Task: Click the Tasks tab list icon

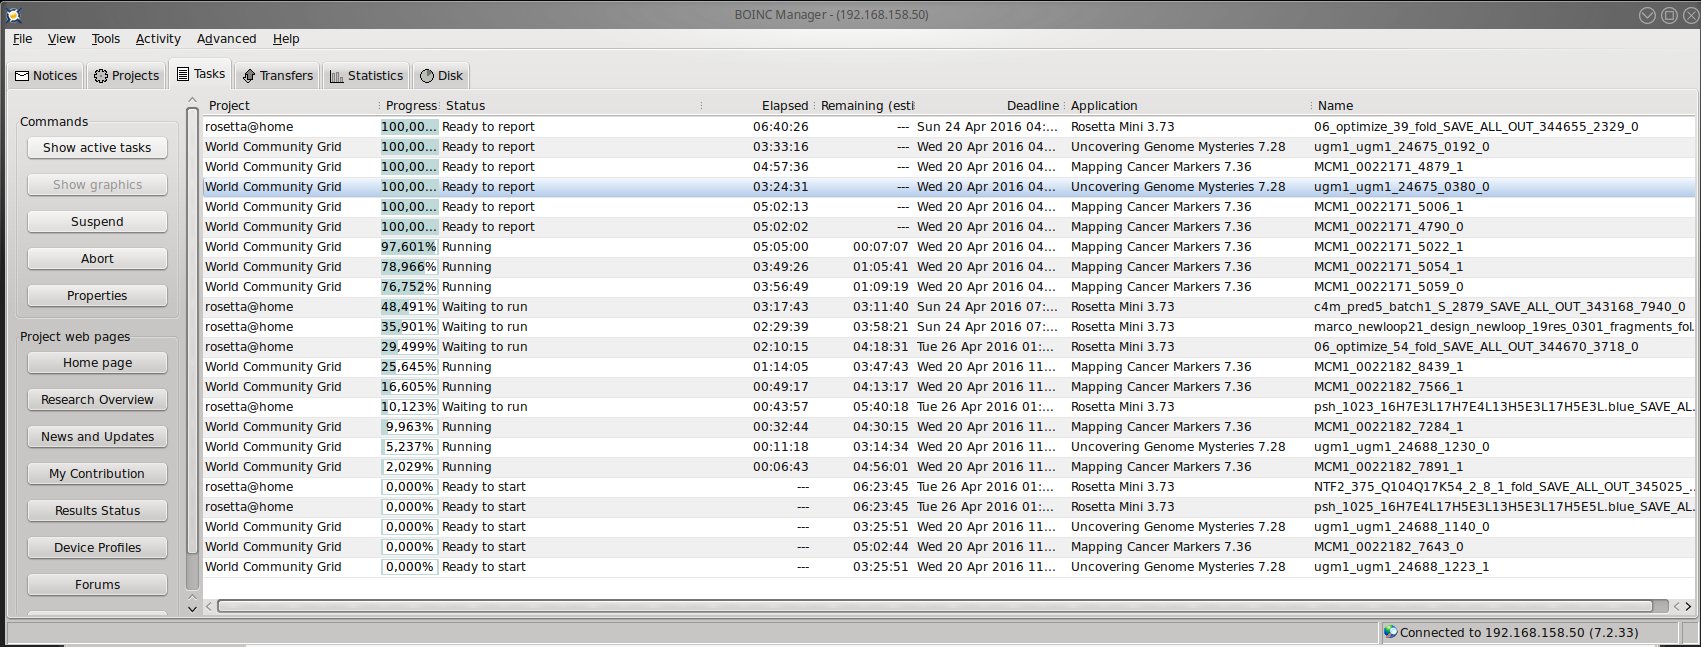Action: [x=183, y=74]
